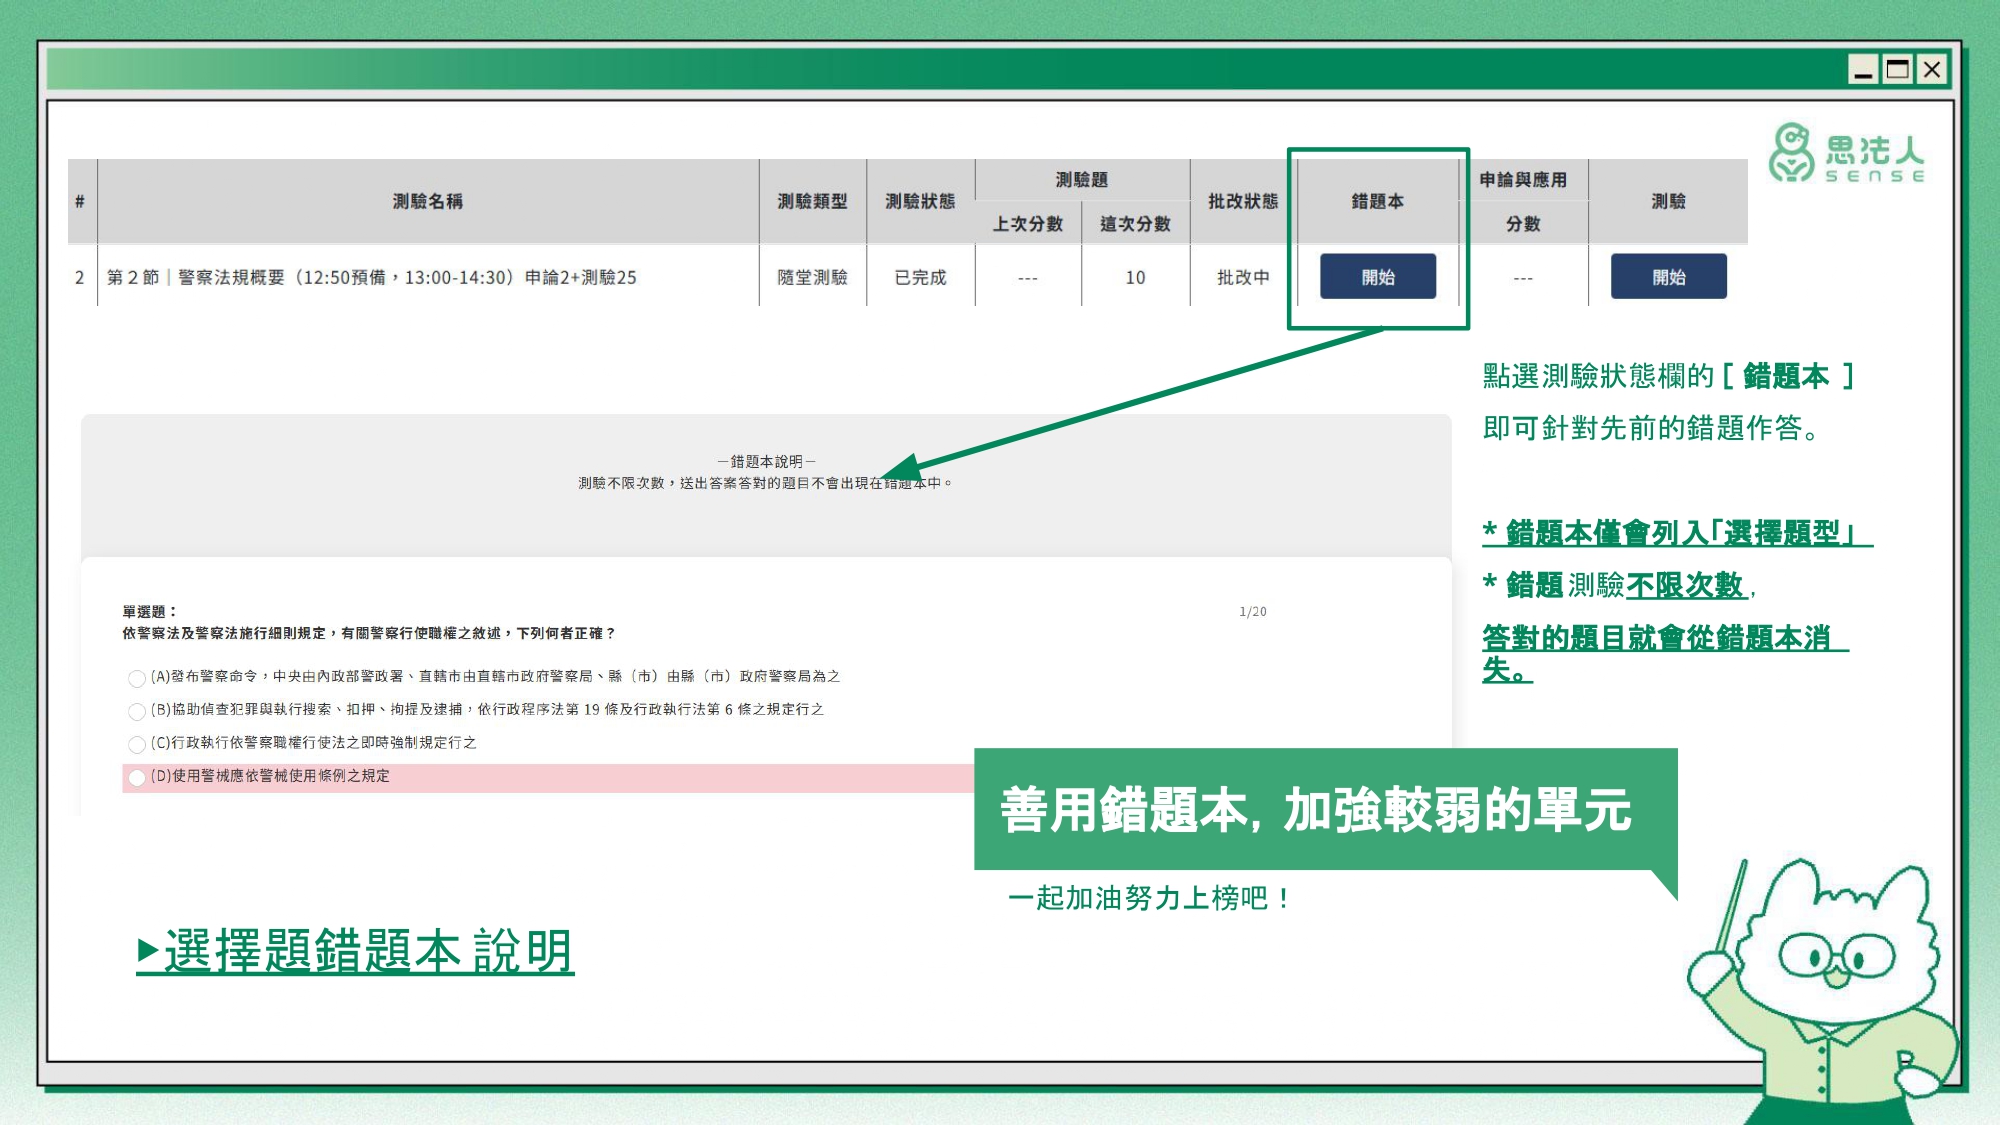
Task: Click 錯題本僅會列入選擇題型 underlined text
Action: (1676, 533)
